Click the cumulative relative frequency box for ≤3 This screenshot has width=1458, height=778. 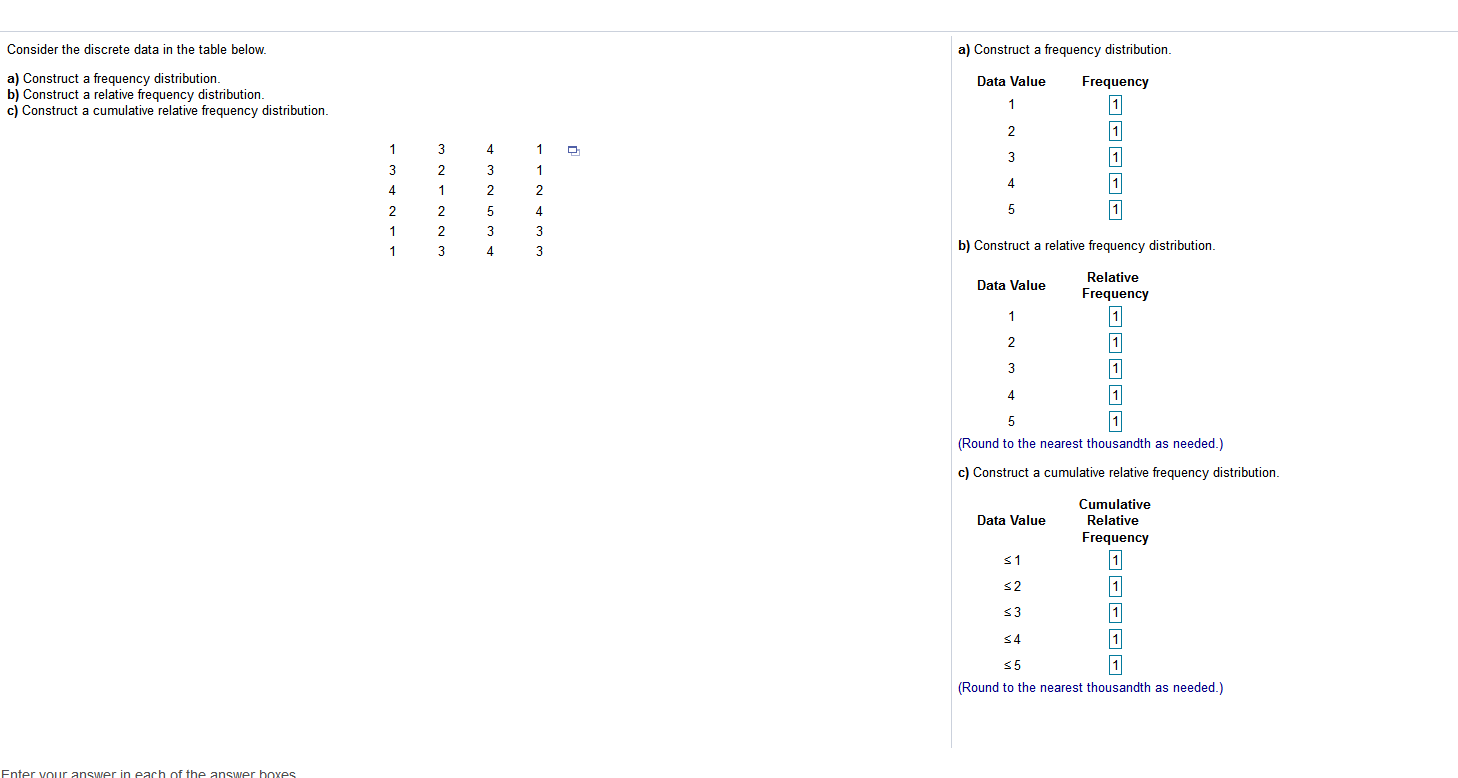[x=1114, y=612]
